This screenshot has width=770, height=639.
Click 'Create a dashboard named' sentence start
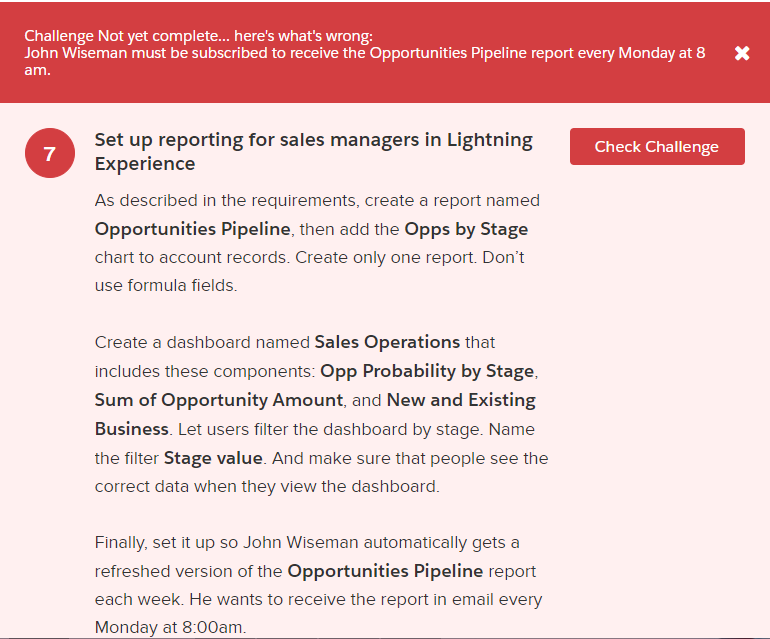click(x=202, y=342)
